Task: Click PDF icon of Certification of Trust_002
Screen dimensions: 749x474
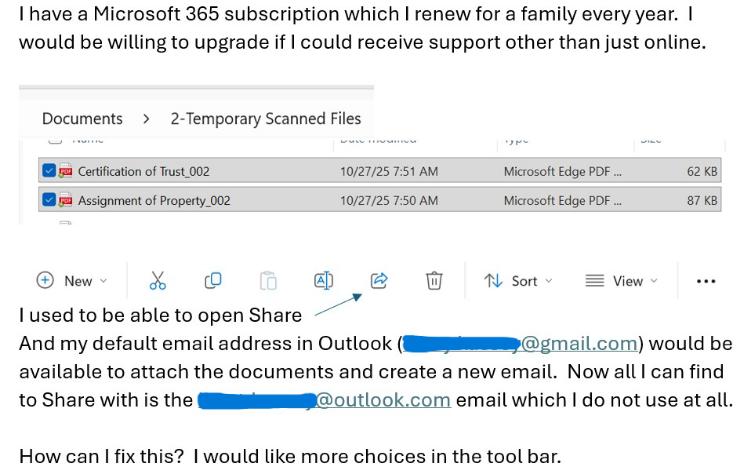Action: 65,171
